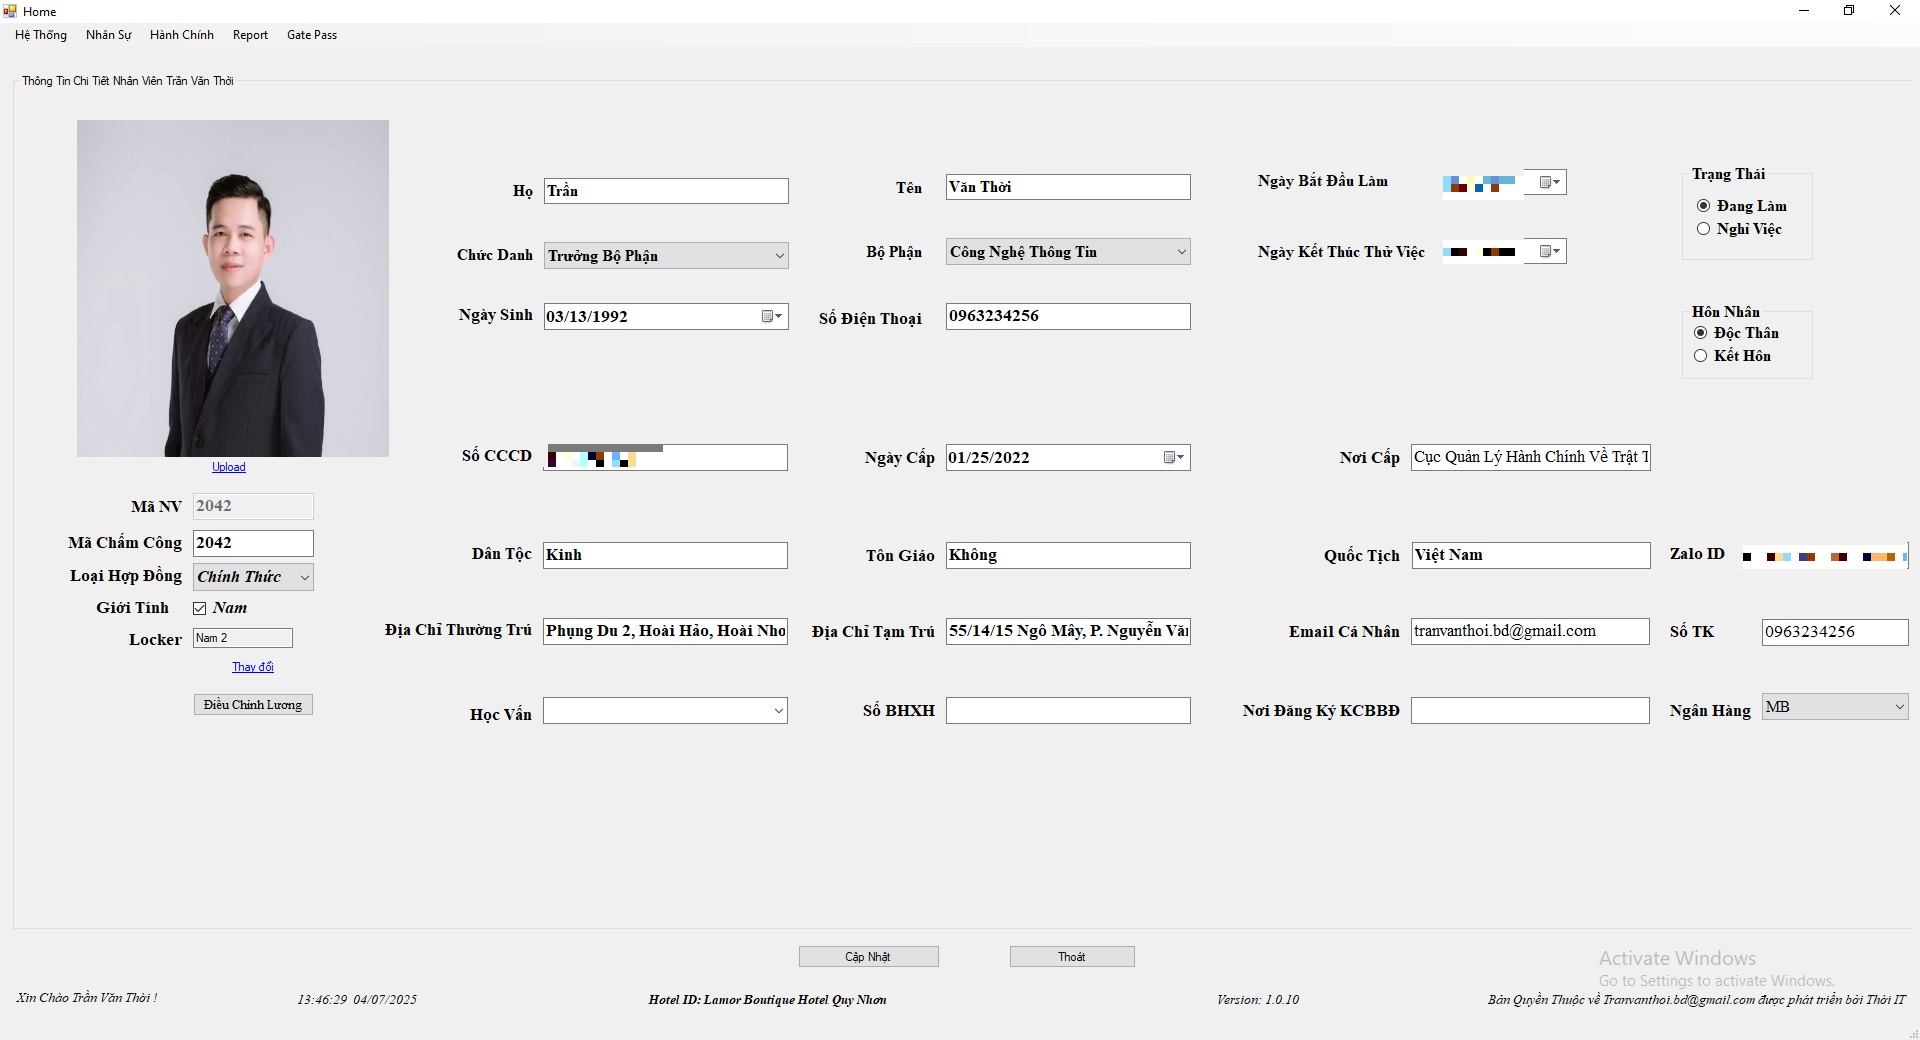Screen dimensions: 1920x1040
Task: Open calendar for Ngày Kết Thúc Thử Việc
Action: pyautogui.click(x=1550, y=252)
